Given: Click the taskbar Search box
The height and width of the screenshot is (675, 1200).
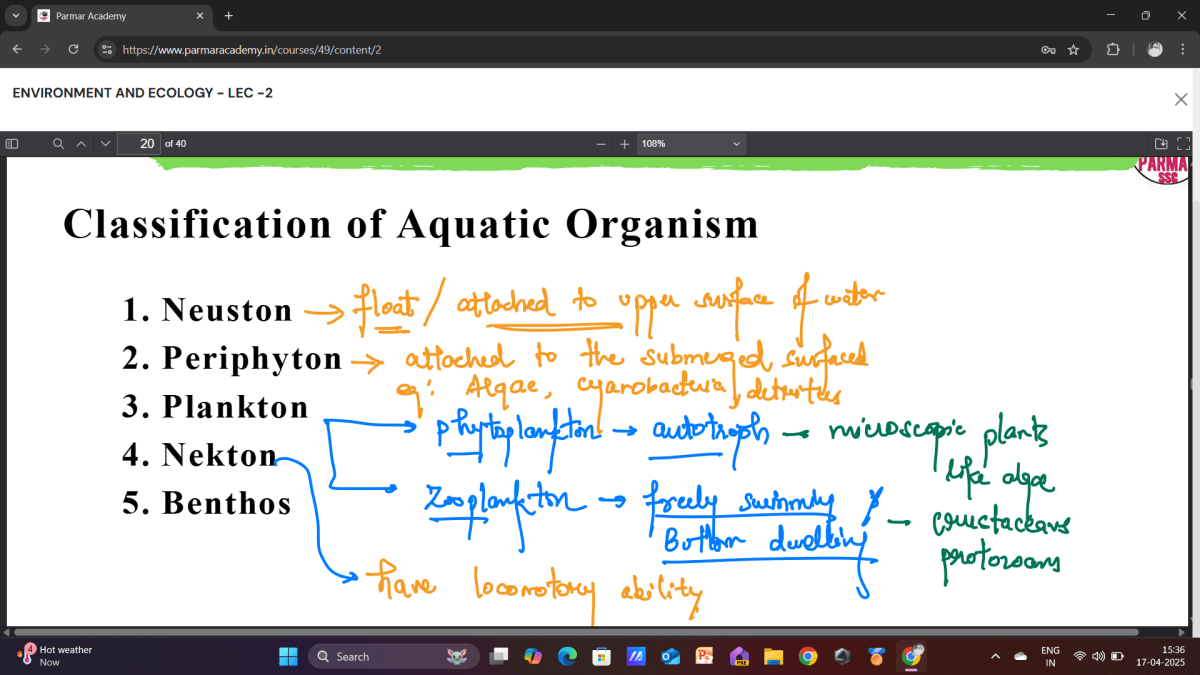Looking at the screenshot, I should click(x=393, y=657).
